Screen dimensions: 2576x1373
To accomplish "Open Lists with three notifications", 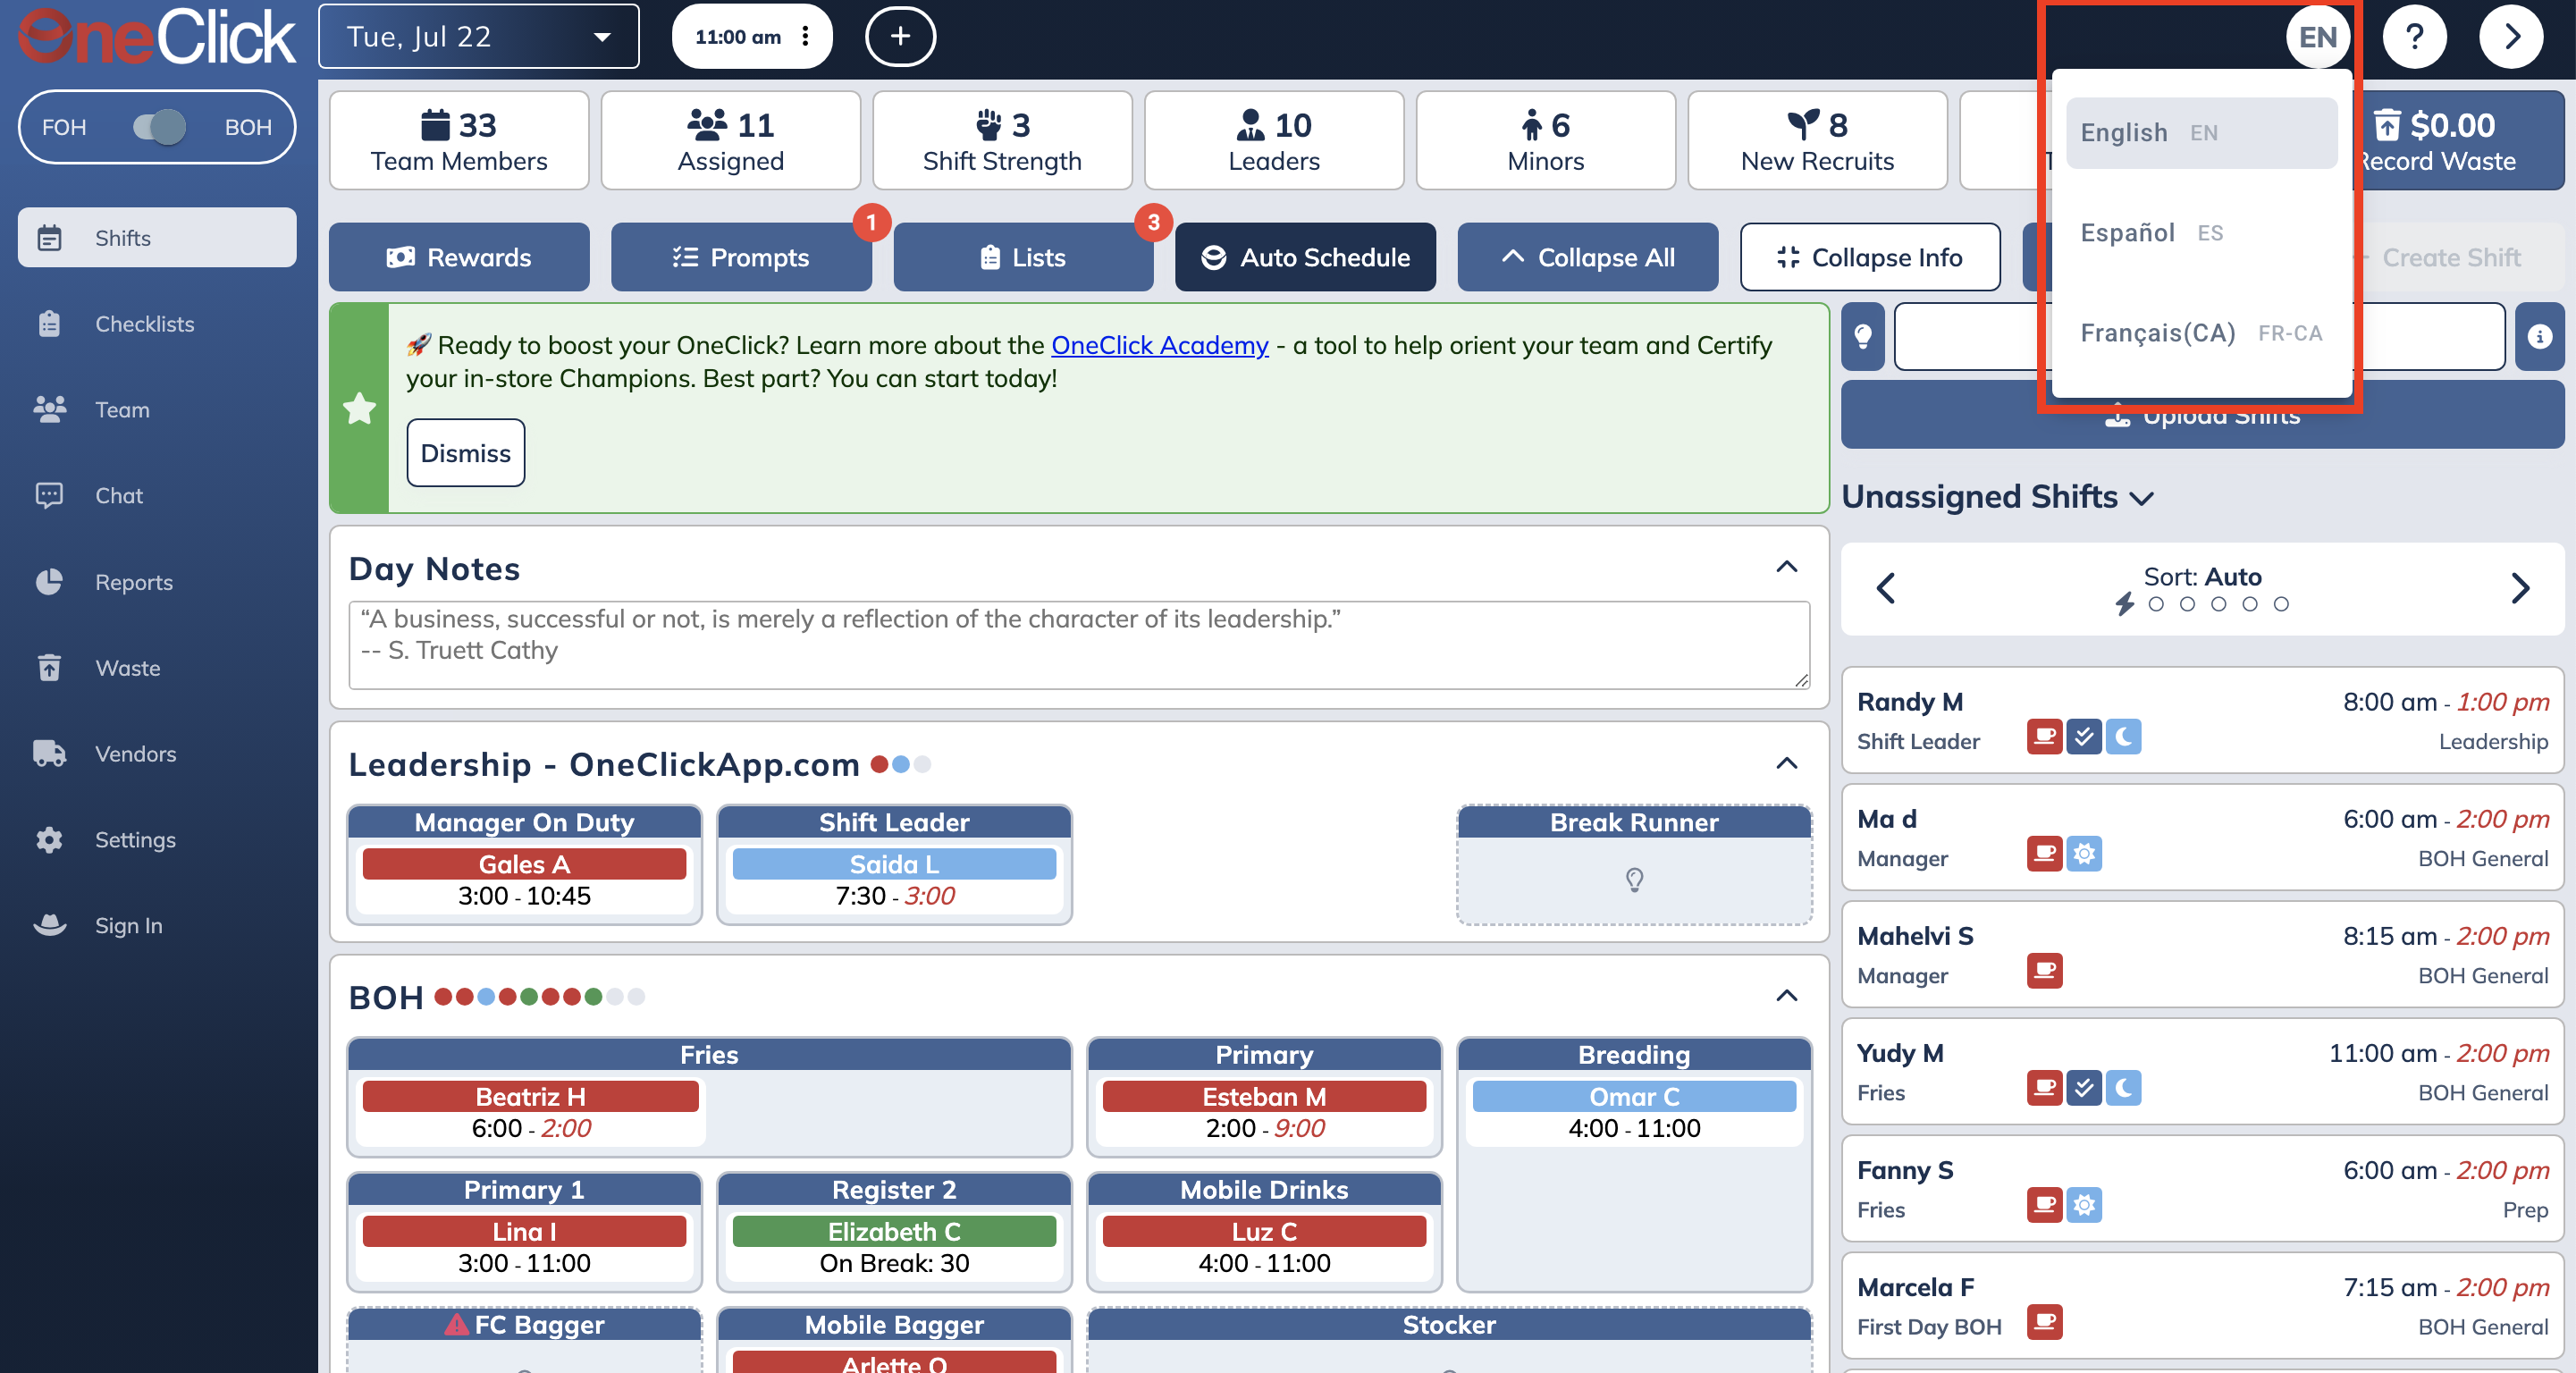I will (1023, 258).
